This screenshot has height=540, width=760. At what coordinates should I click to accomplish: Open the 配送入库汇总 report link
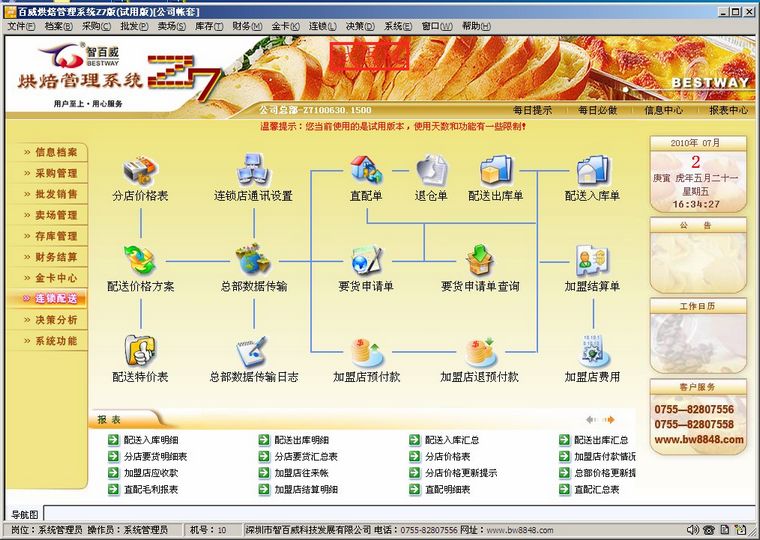coord(452,440)
